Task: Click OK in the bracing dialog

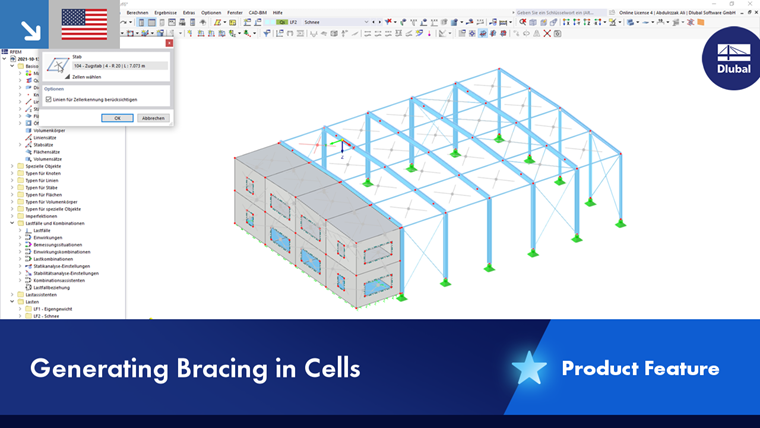Action: pyautogui.click(x=117, y=118)
